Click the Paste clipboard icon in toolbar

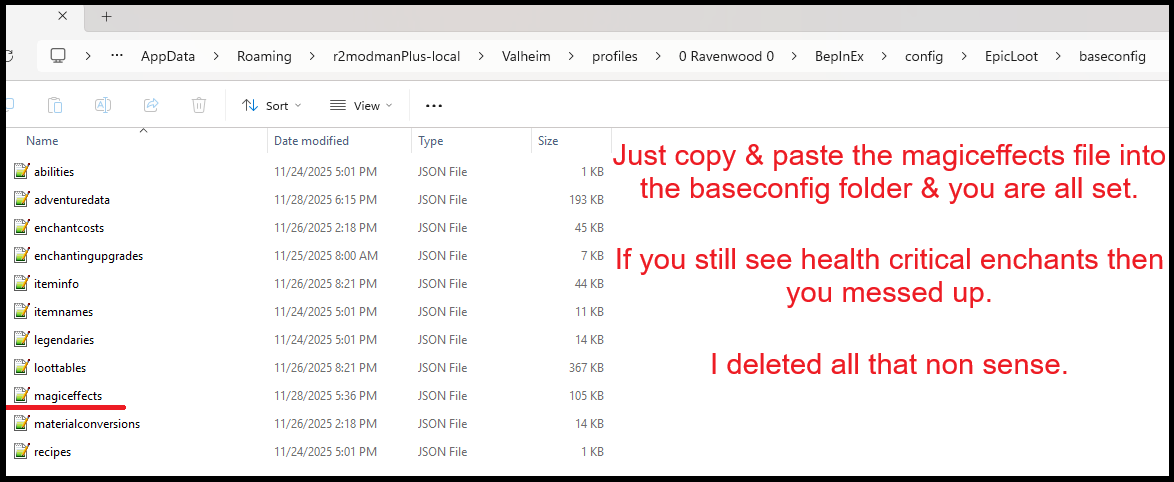click(x=55, y=106)
